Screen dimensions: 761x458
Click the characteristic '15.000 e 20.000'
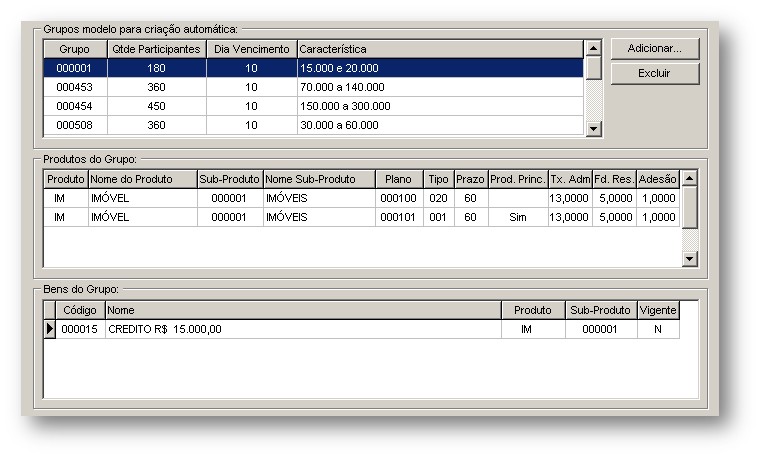pyautogui.click(x=339, y=68)
